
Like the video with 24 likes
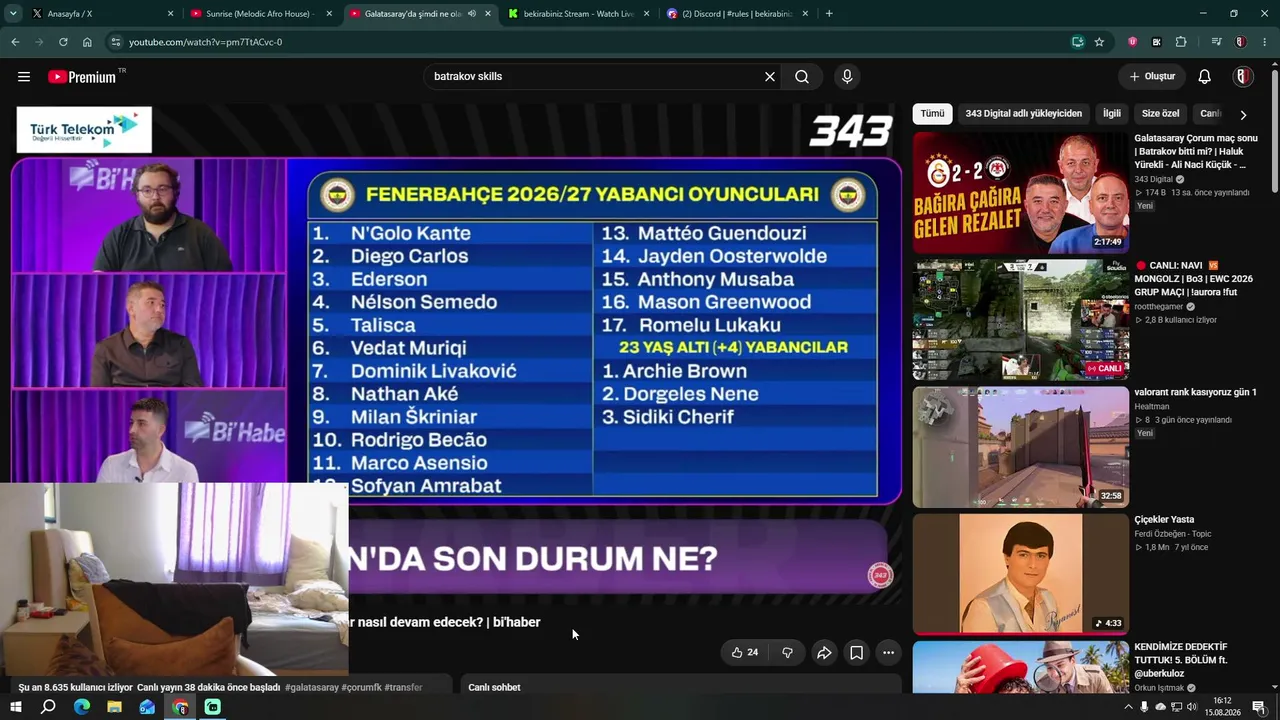744,653
